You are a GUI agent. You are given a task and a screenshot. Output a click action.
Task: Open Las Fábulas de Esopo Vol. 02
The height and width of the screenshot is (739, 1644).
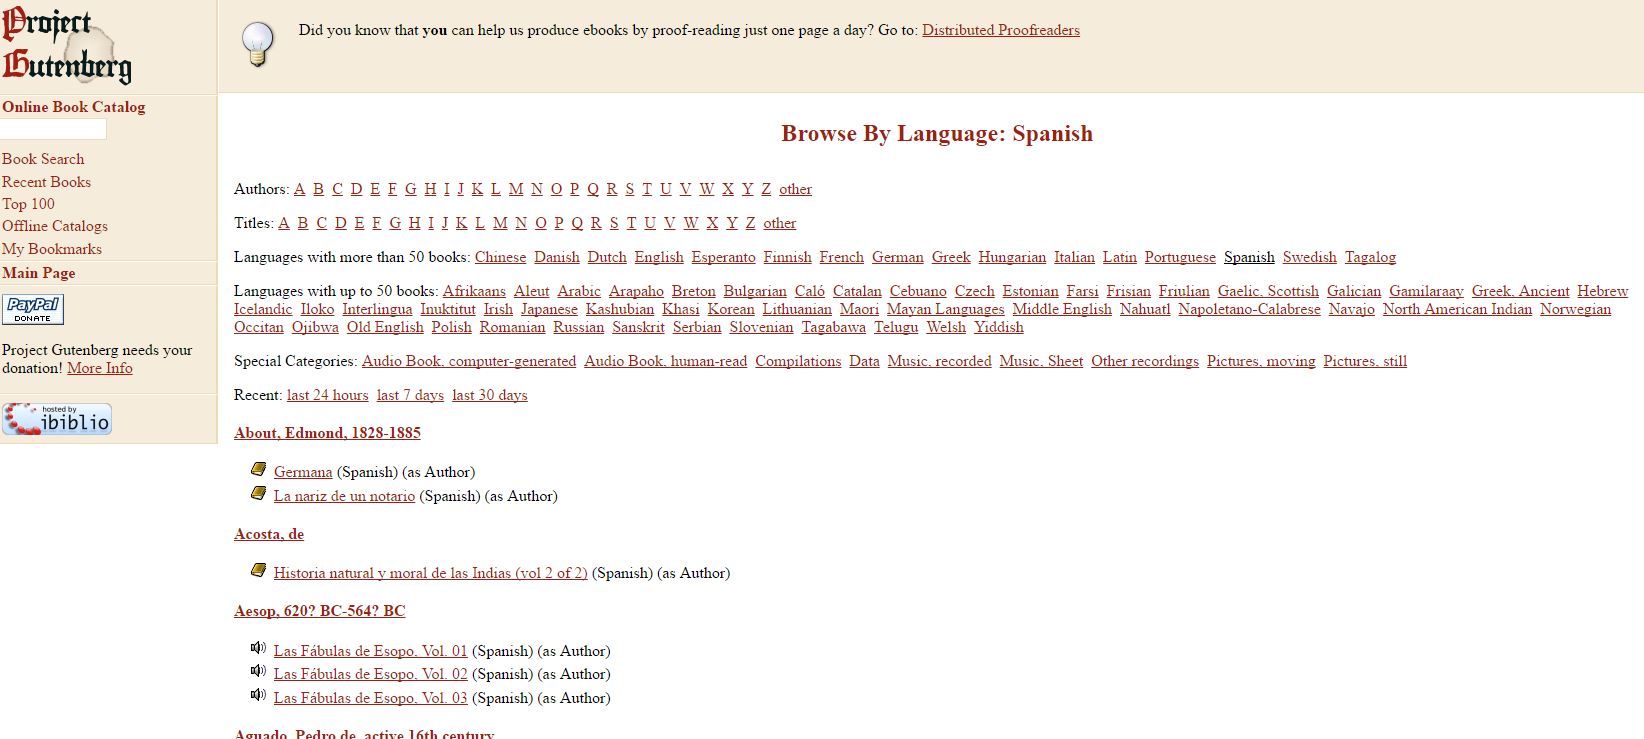point(370,674)
